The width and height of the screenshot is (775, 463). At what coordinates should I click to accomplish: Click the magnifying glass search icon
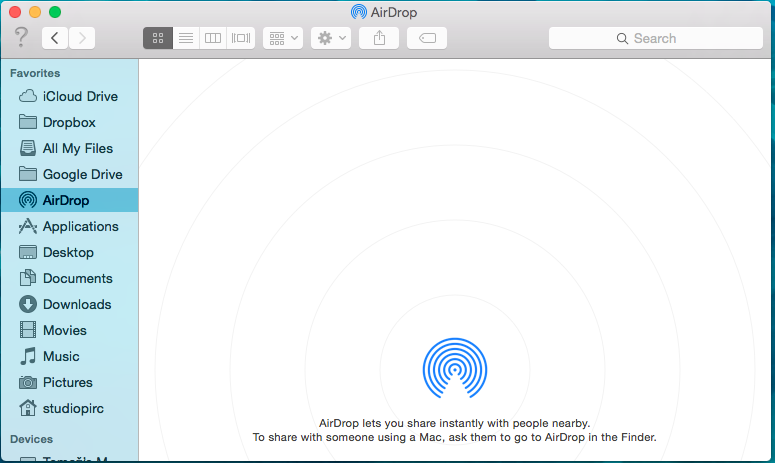pyautogui.click(x=622, y=39)
